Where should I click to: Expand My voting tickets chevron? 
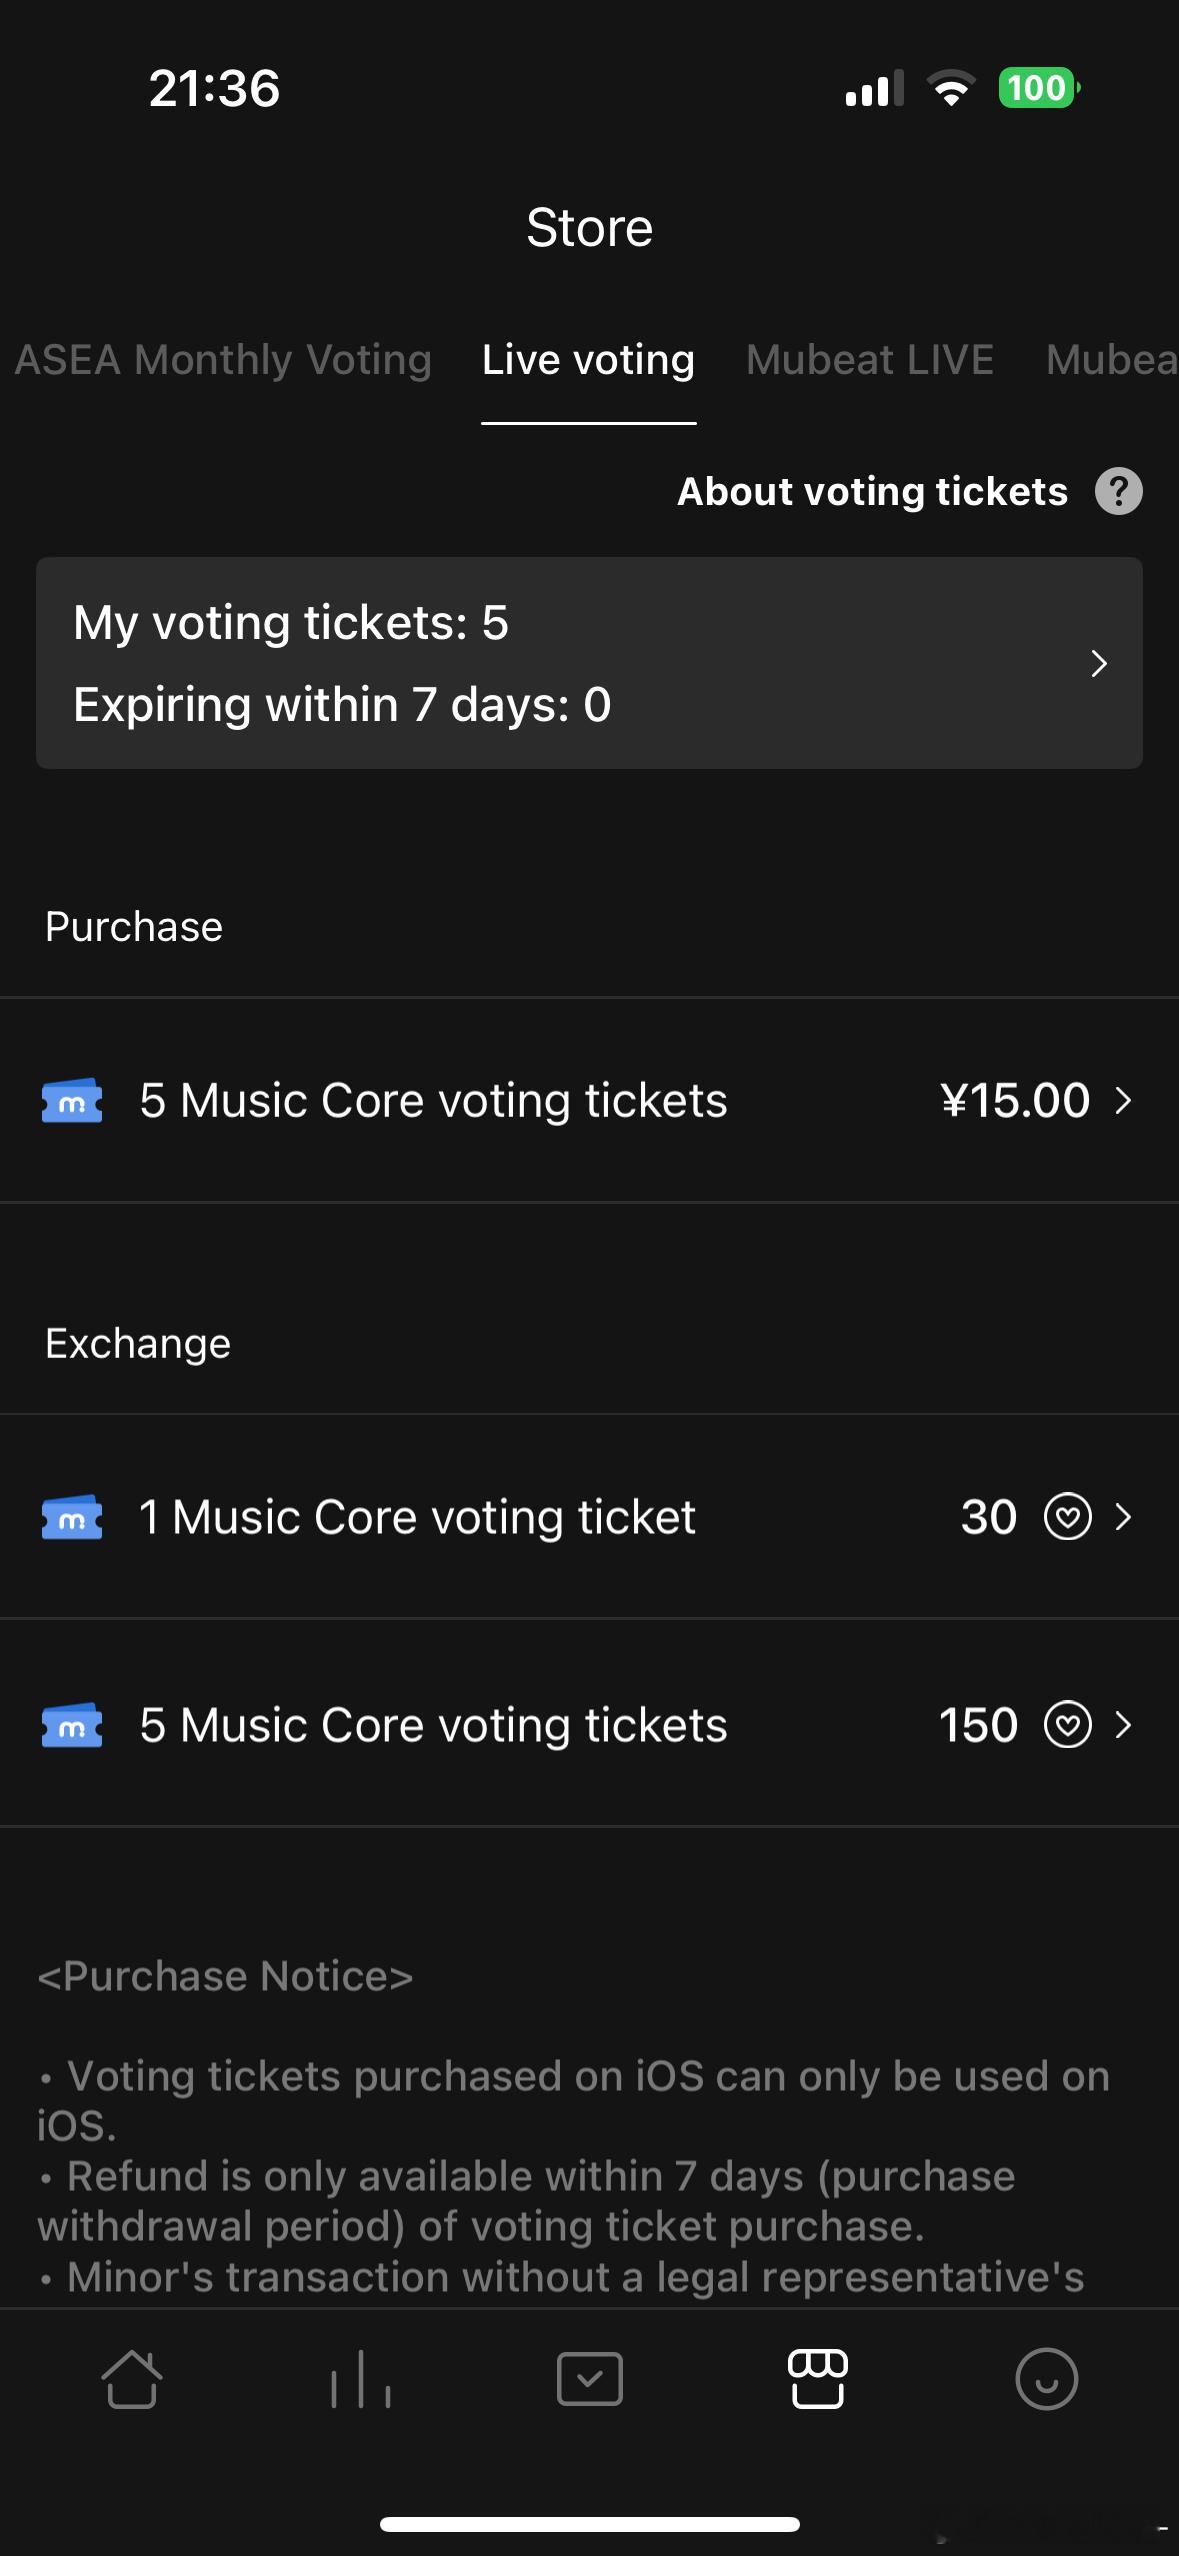(1099, 663)
